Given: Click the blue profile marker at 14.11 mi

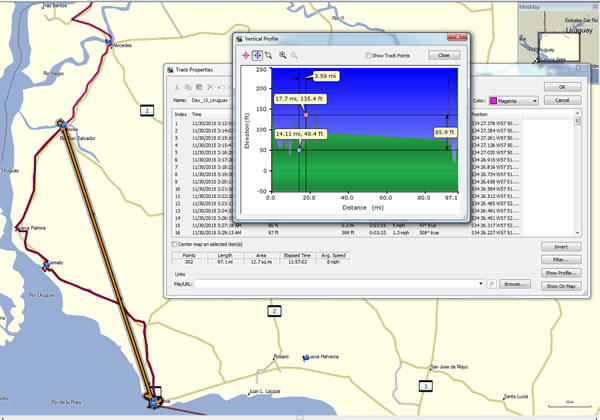Looking at the screenshot, I should 299,150.
